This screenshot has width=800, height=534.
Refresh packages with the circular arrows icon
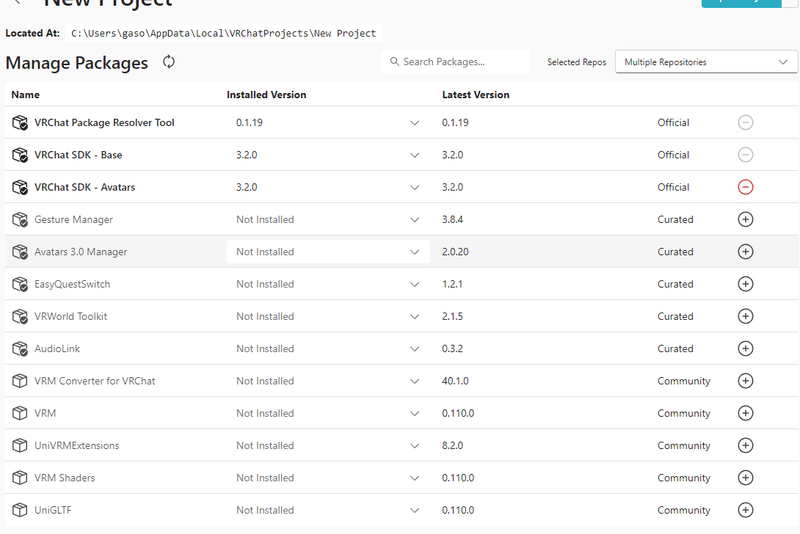click(168, 62)
